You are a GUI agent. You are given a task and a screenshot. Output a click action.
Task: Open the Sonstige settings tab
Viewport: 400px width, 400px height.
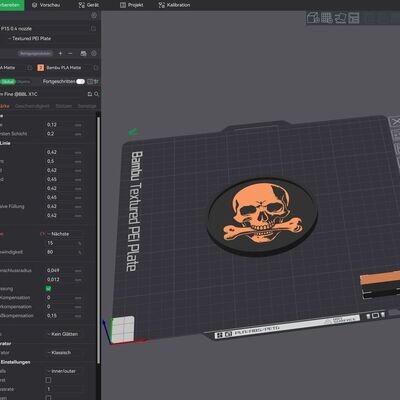coord(87,106)
